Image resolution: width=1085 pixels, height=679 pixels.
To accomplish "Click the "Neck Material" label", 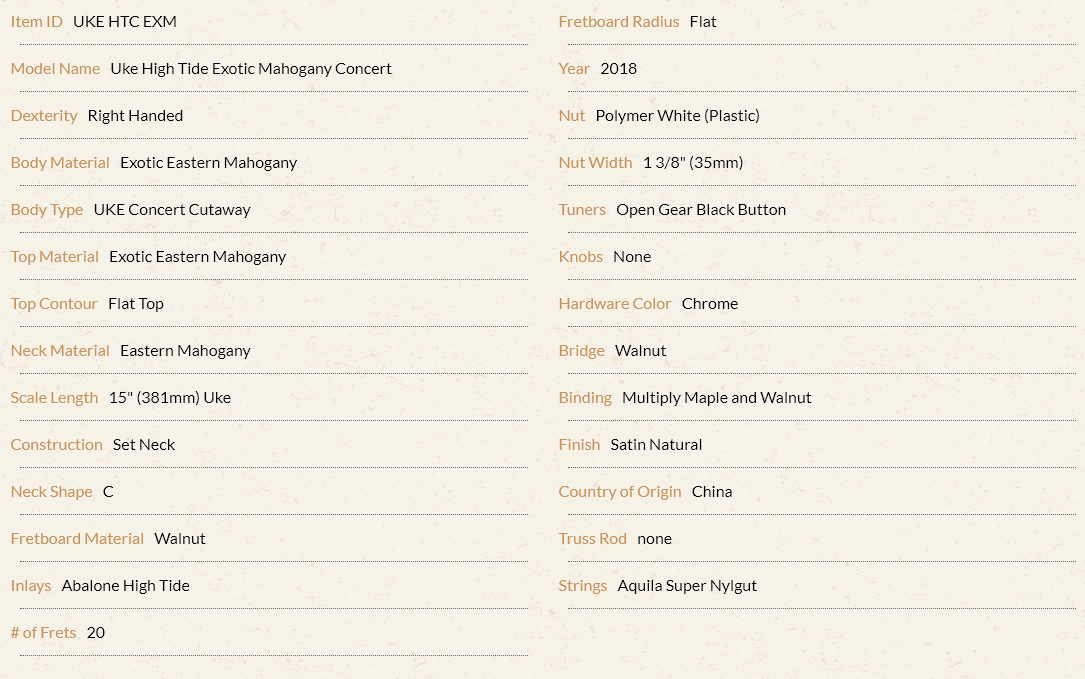I will pyautogui.click(x=60, y=351).
